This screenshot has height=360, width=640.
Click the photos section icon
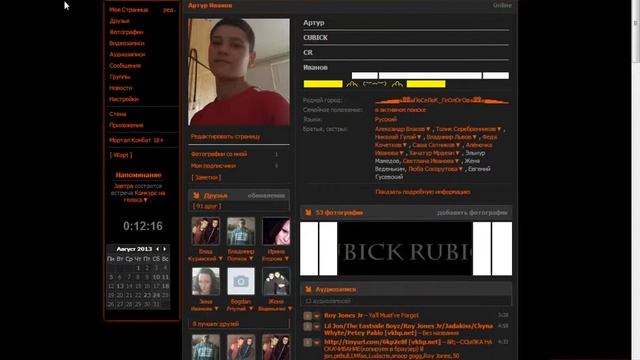point(308,213)
